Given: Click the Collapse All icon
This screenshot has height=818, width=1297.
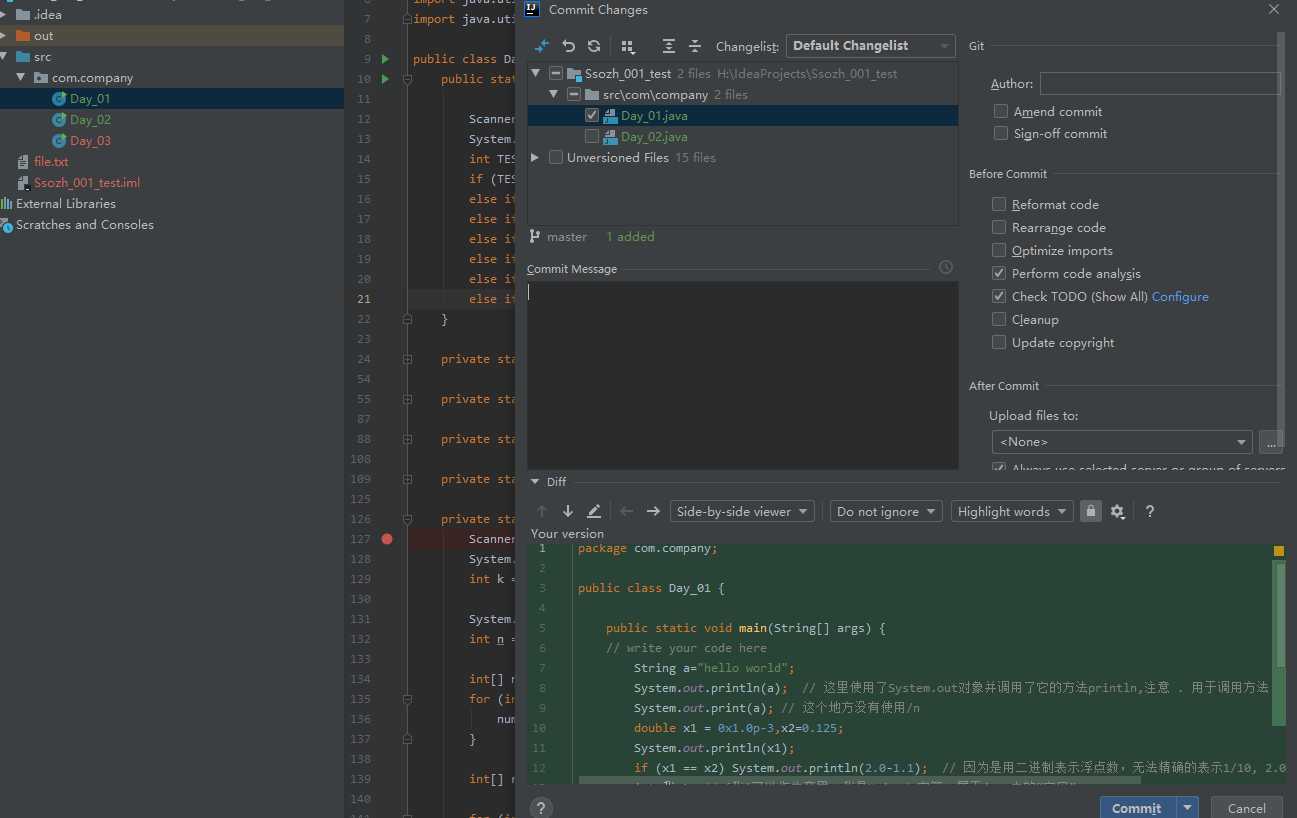Looking at the screenshot, I should (x=695, y=46).
